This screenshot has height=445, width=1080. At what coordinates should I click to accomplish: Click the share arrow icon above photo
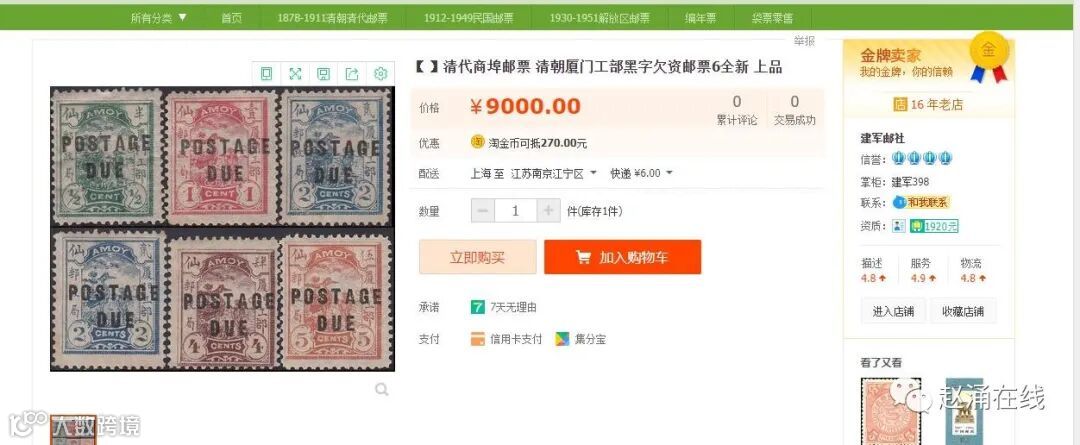[x=352, y=74]
